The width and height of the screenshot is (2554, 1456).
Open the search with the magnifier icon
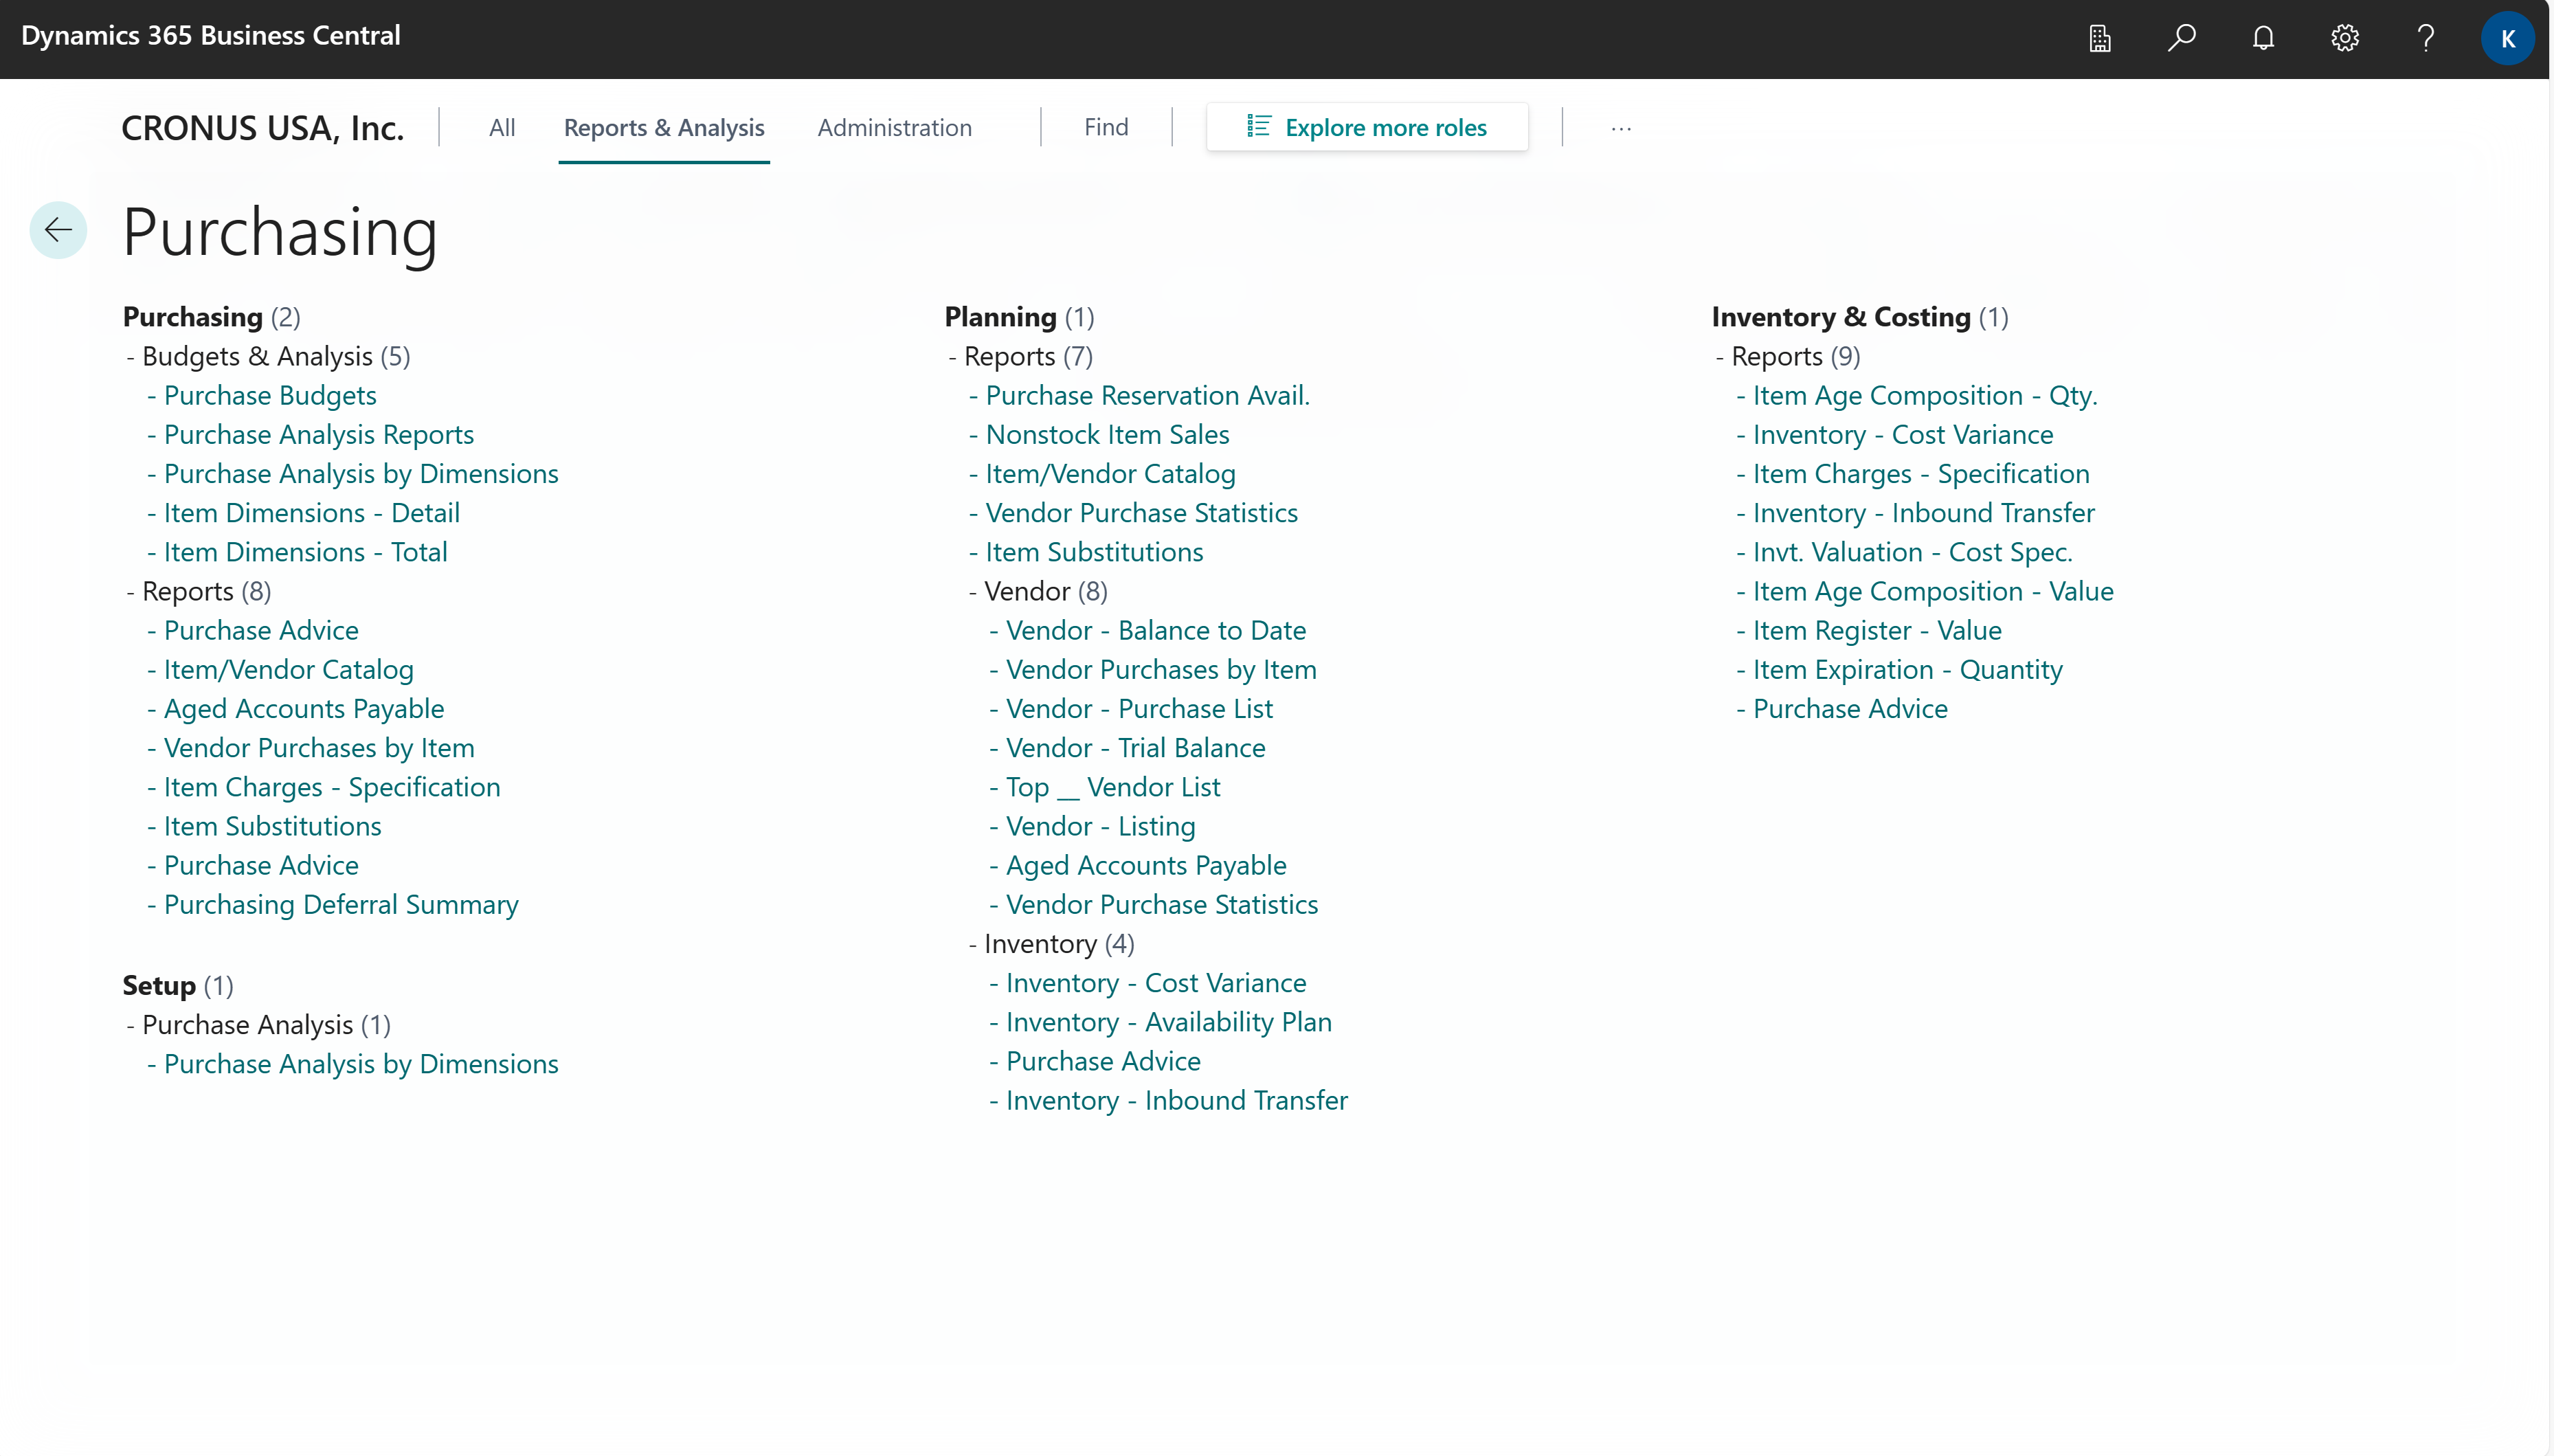(x=2181, y=38)
